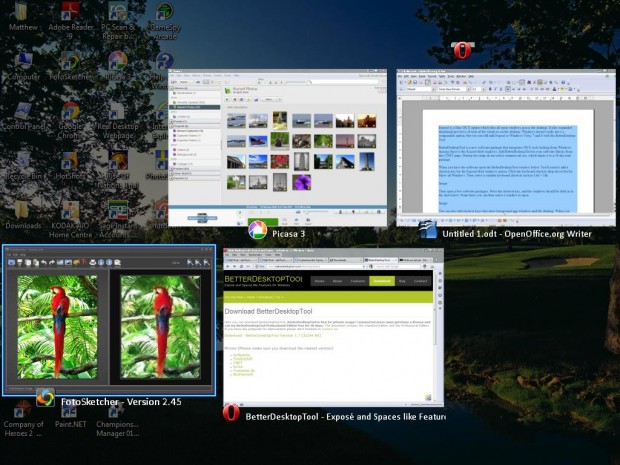Click the Opera icon beside BetterDesktopTool label
This screenshot has width=620, height=465.
[x=231, y=413]
